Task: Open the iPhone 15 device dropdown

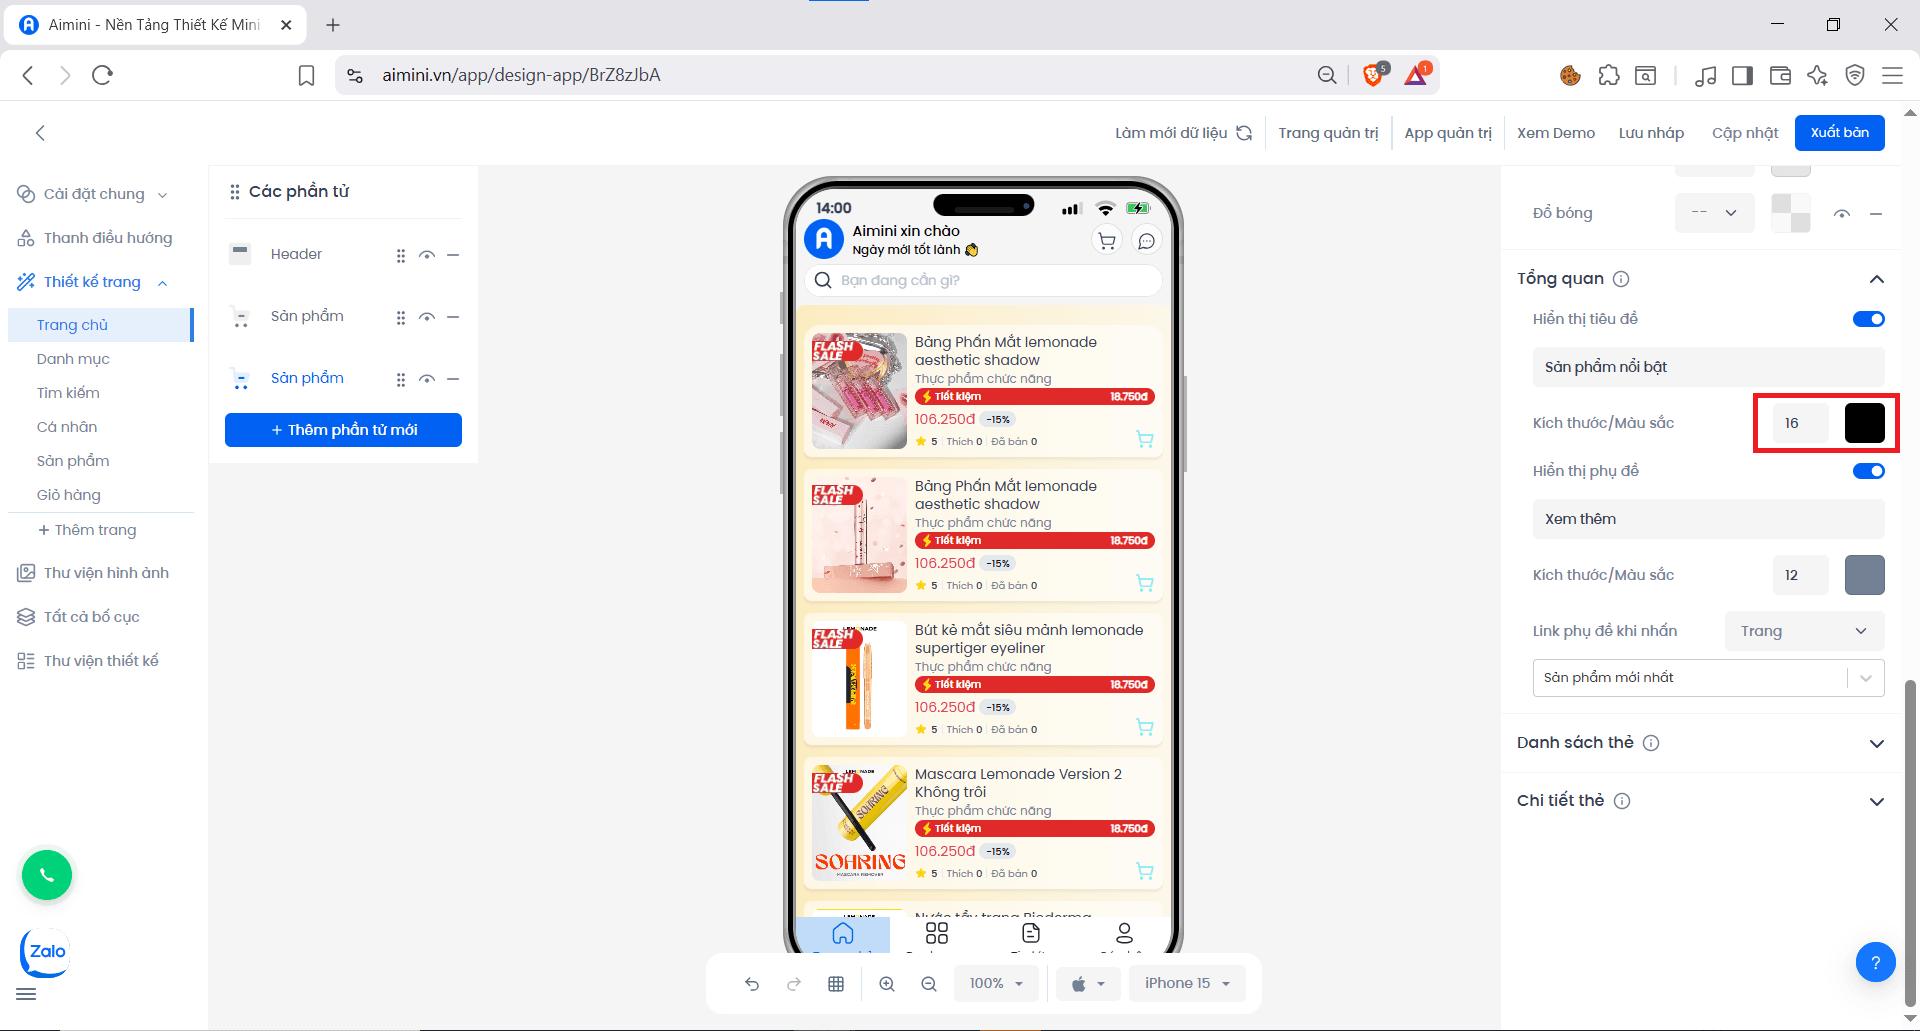Action: (1187, 984)
